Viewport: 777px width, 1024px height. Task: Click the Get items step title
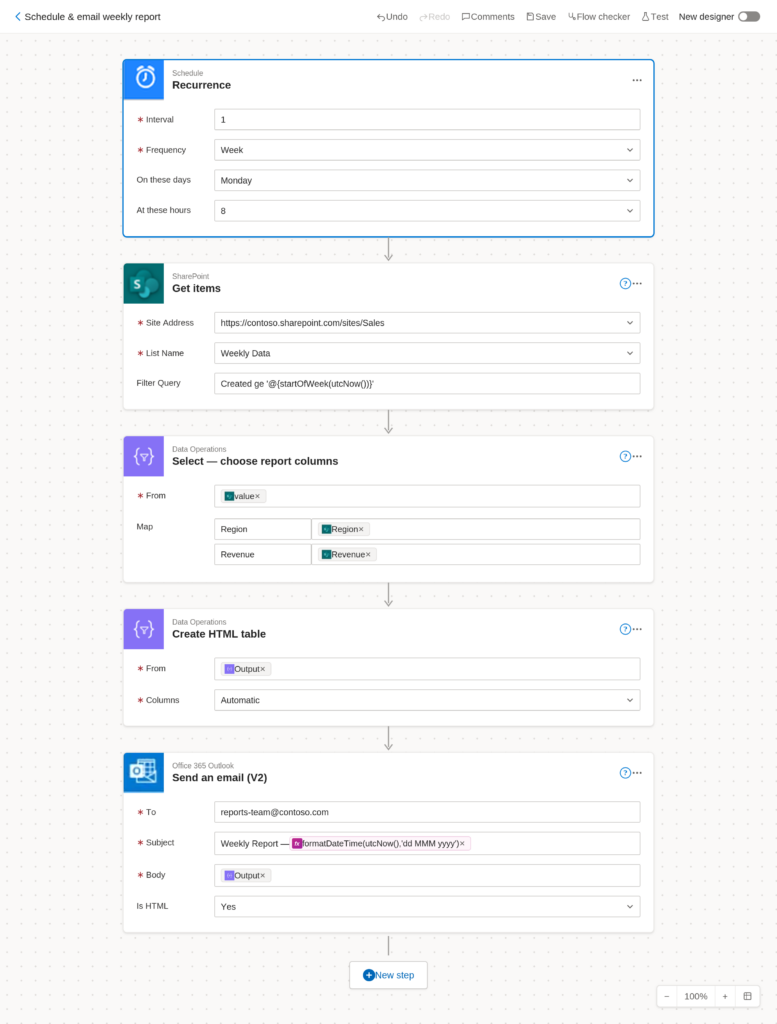pyautogui.click(x=196, y=289)
